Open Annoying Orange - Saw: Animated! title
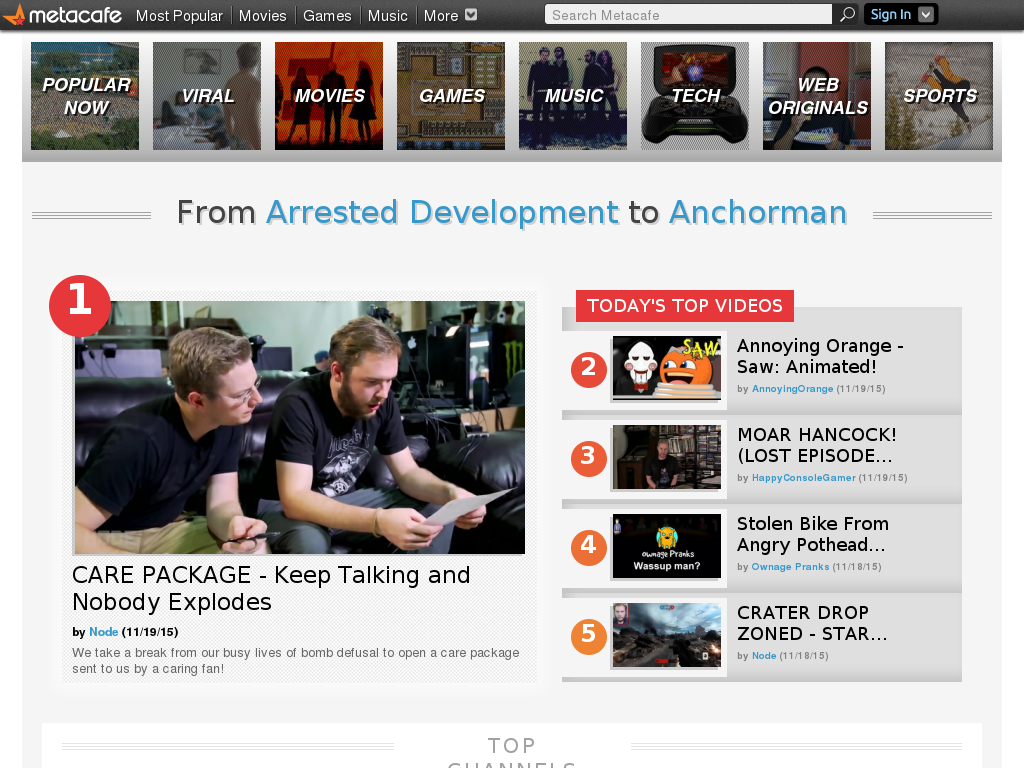Image resolution: width=1024 pixels, height=768 pixels. 820,356
